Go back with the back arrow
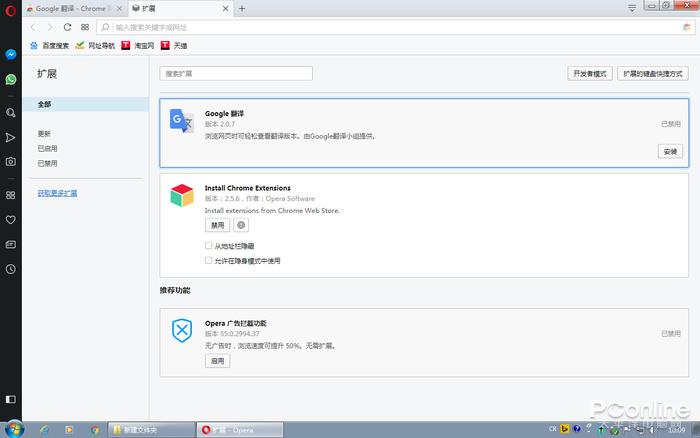The image size is (700, 438). (33, 27)
